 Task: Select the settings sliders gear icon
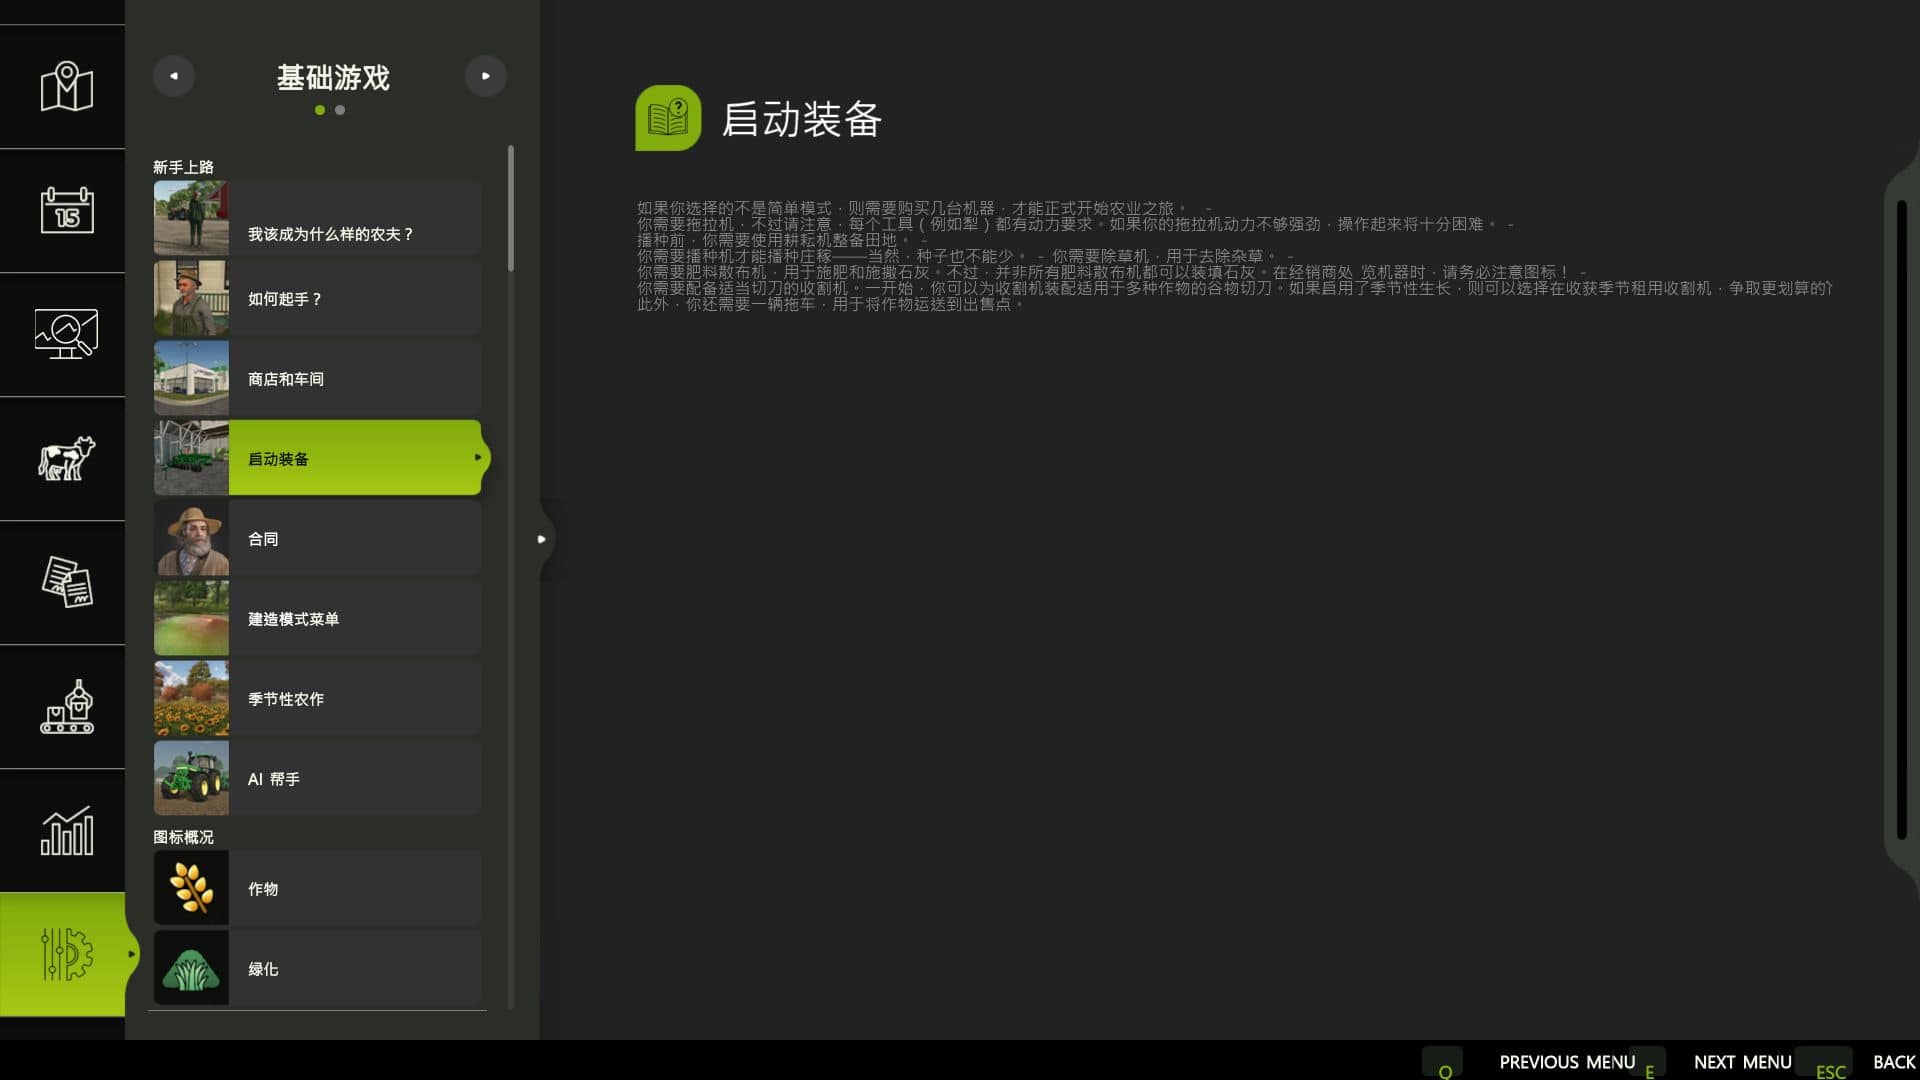(66, 954)
